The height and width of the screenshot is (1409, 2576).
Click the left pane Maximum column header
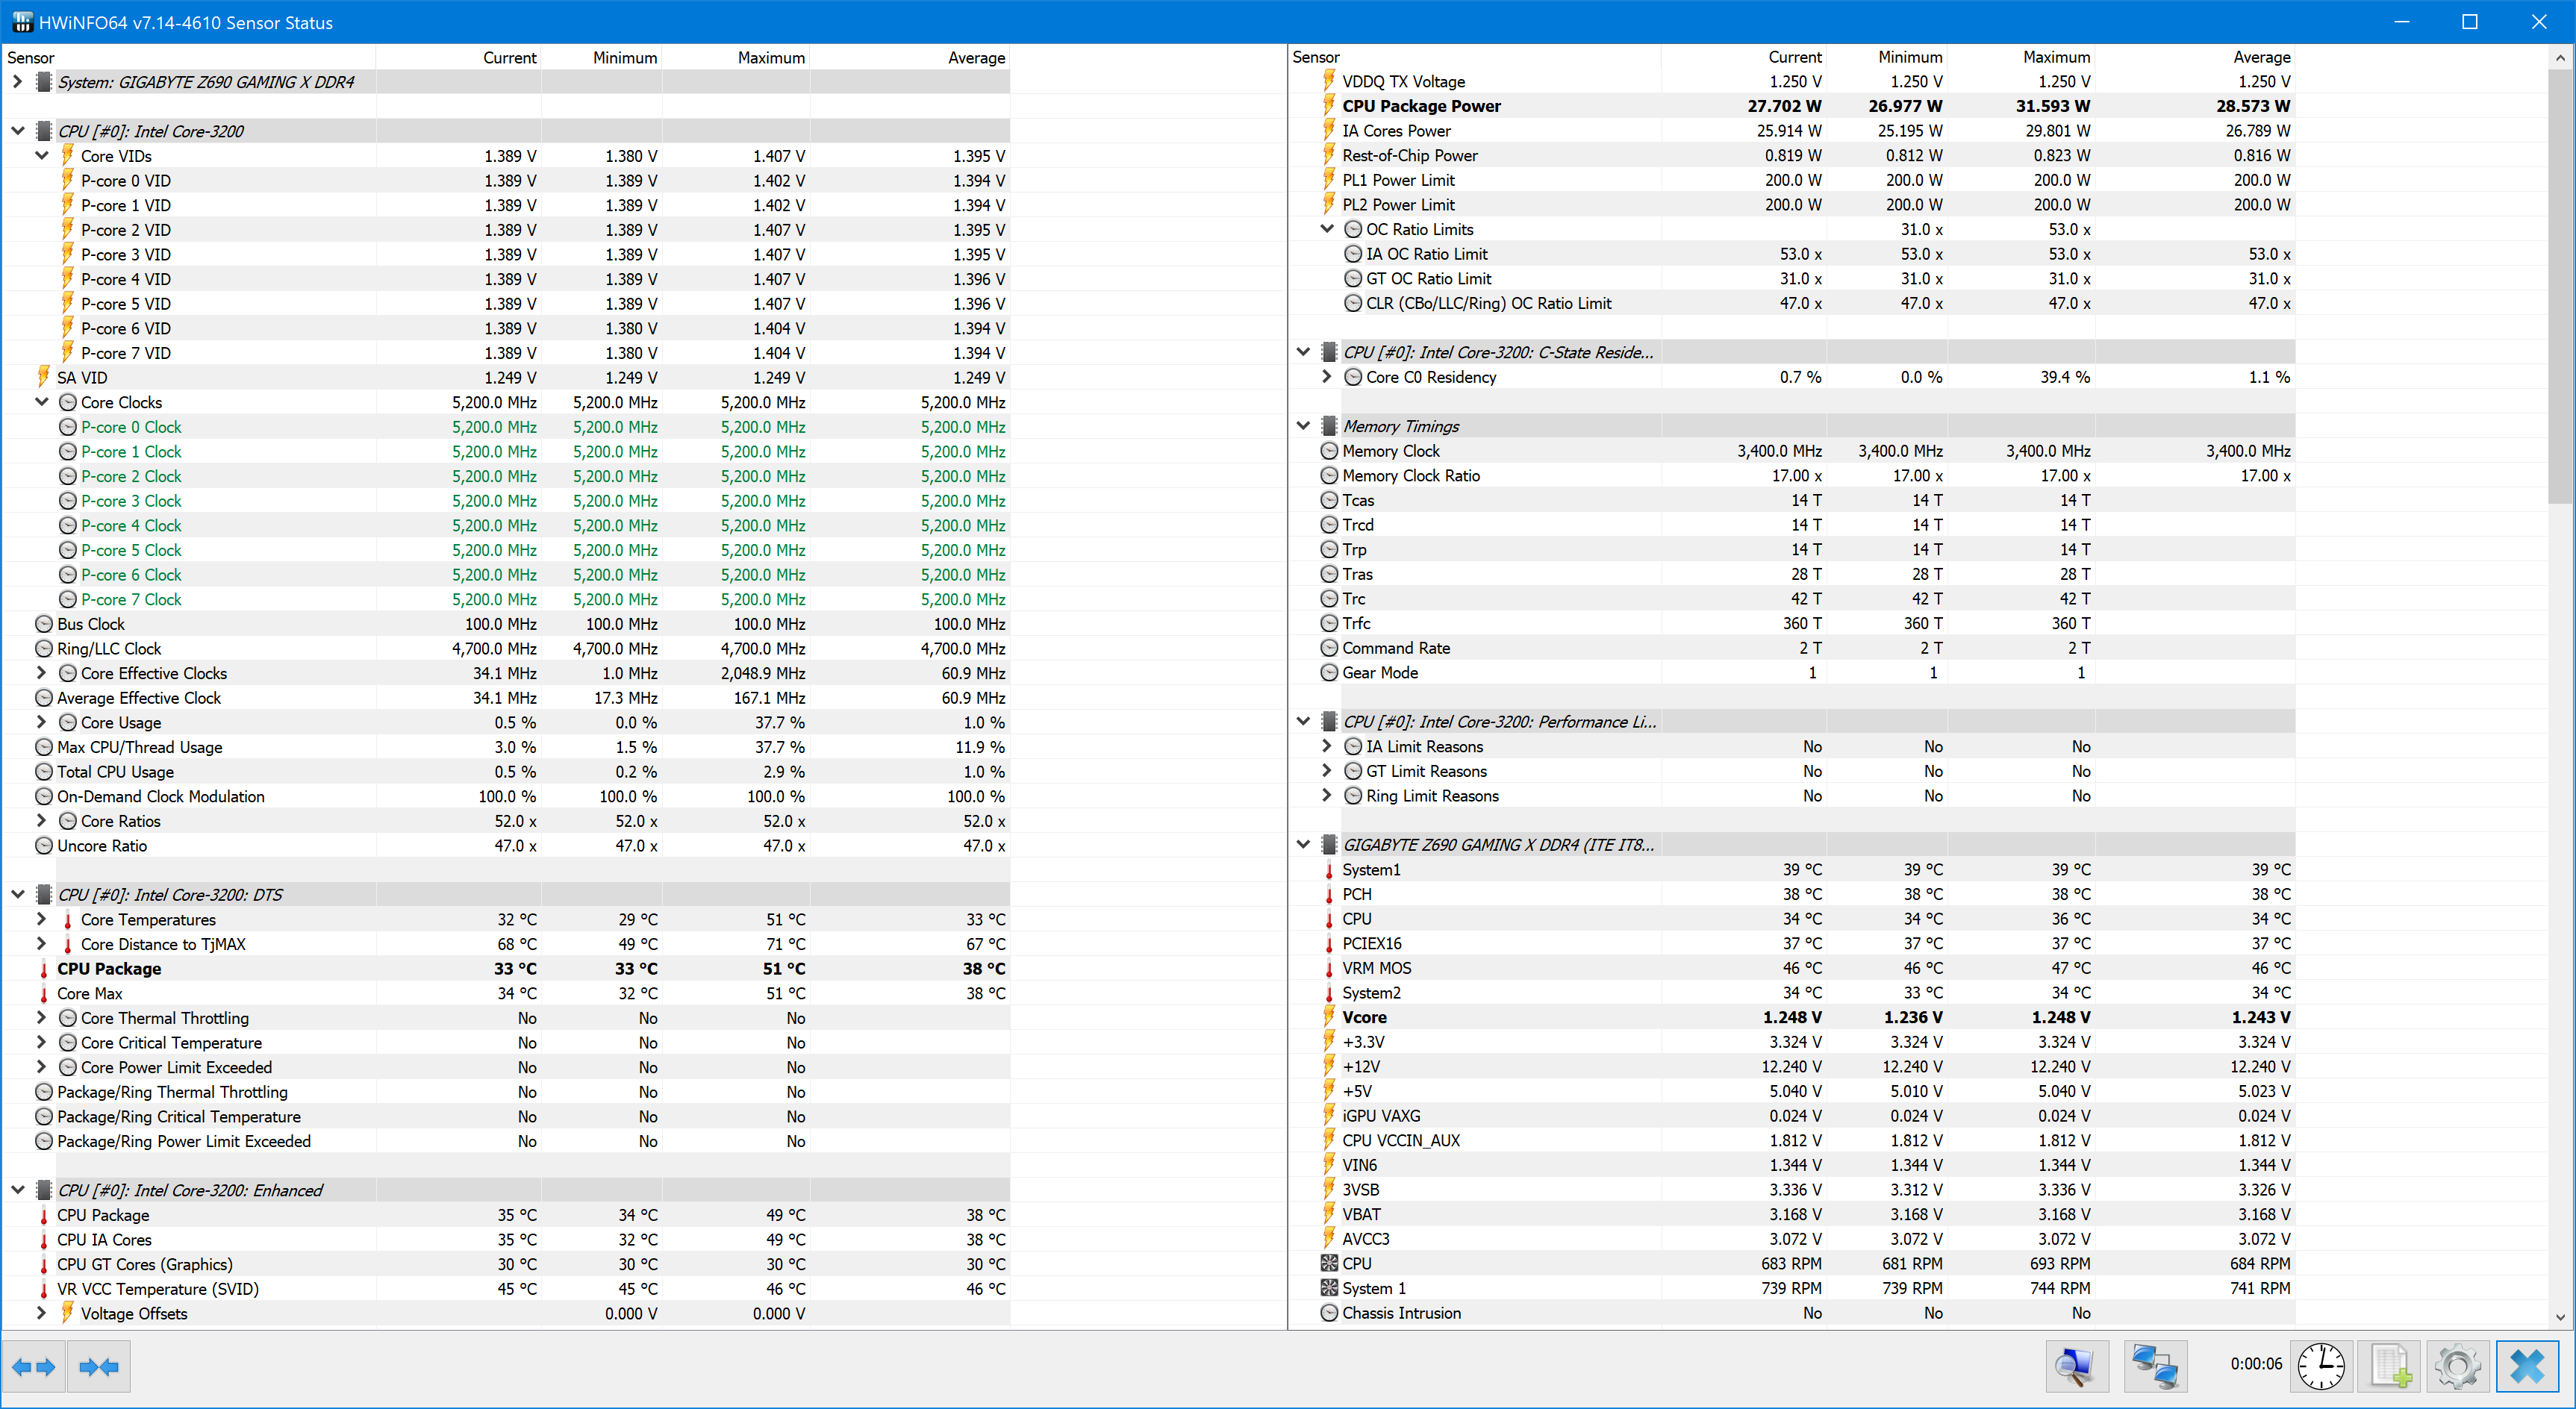tap(770, 58)
